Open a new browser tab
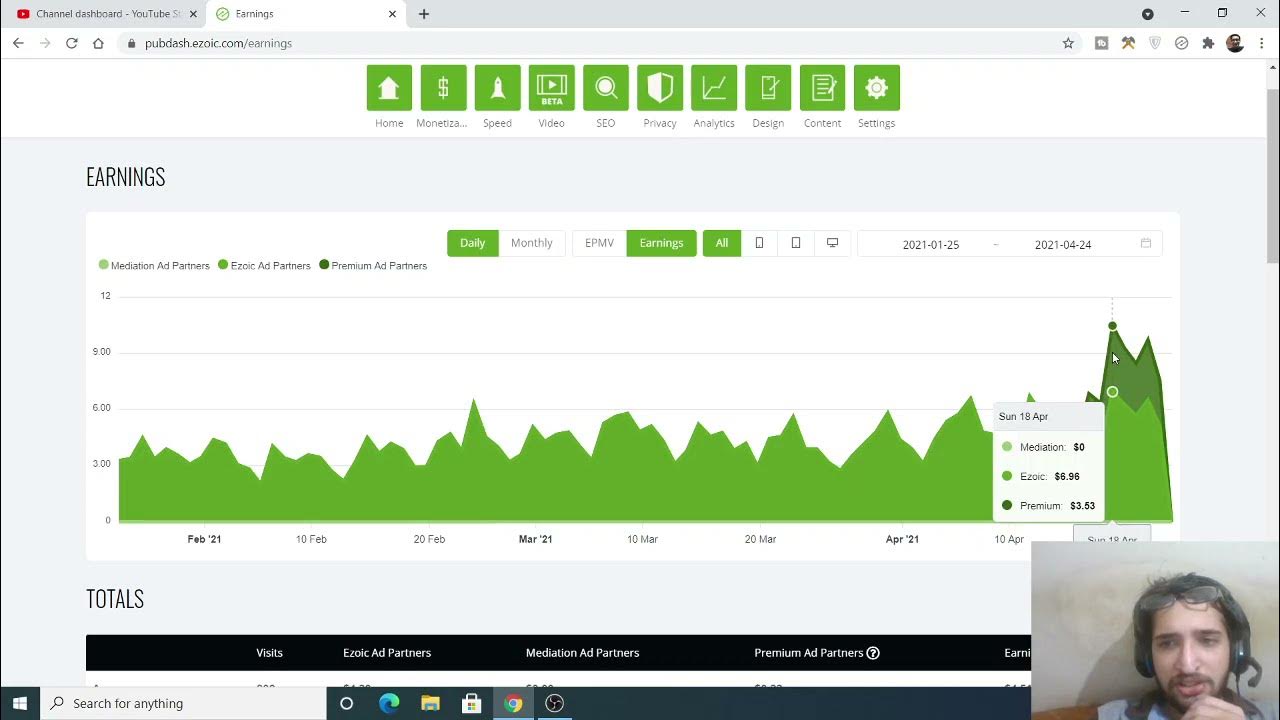1280x720 pixels. coord(424,14)
